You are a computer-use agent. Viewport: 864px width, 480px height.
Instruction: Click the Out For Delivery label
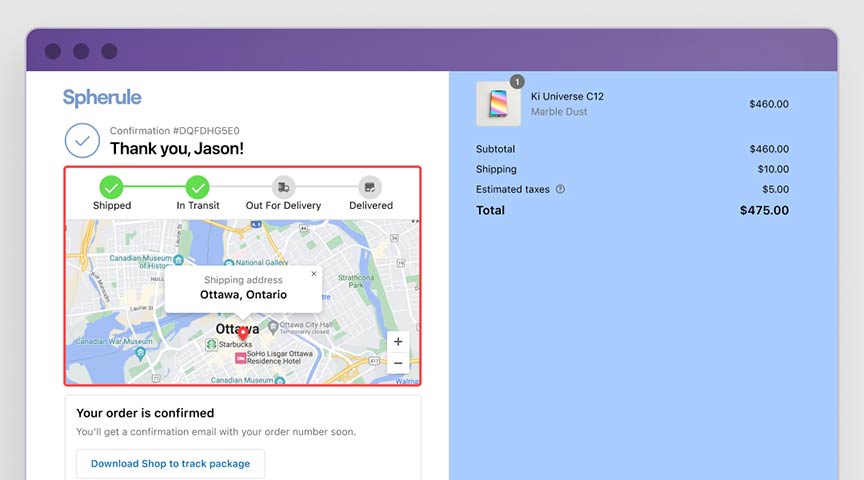283,206
